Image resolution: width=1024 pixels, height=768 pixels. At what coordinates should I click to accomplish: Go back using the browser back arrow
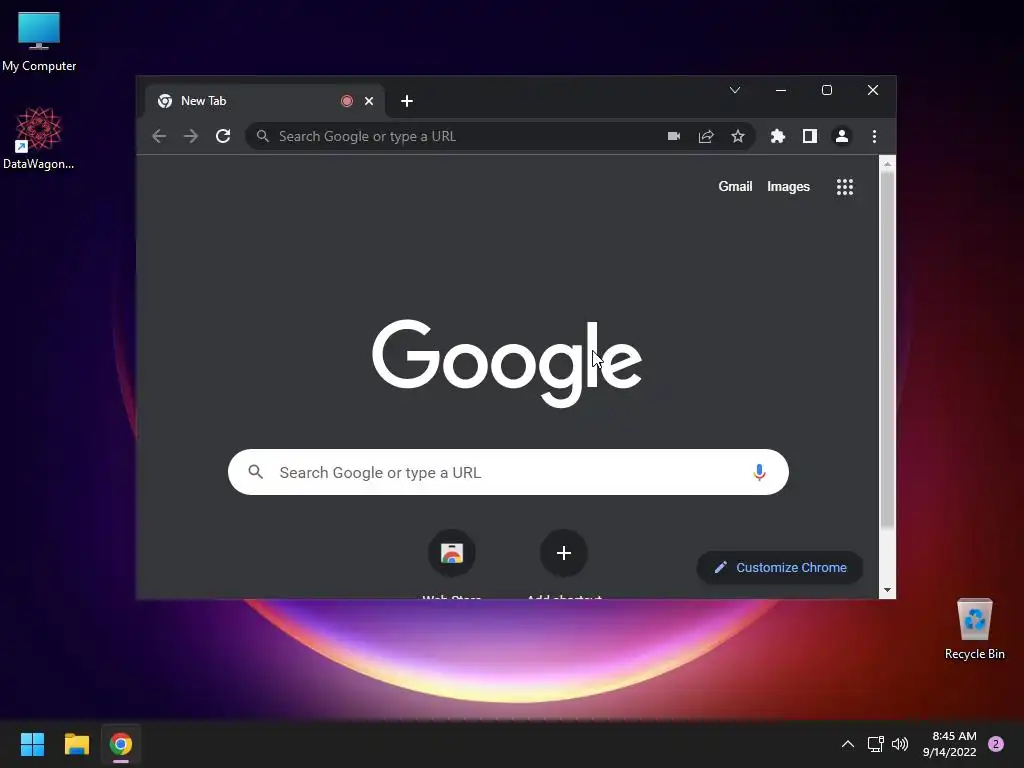click(x=159, y=136)
